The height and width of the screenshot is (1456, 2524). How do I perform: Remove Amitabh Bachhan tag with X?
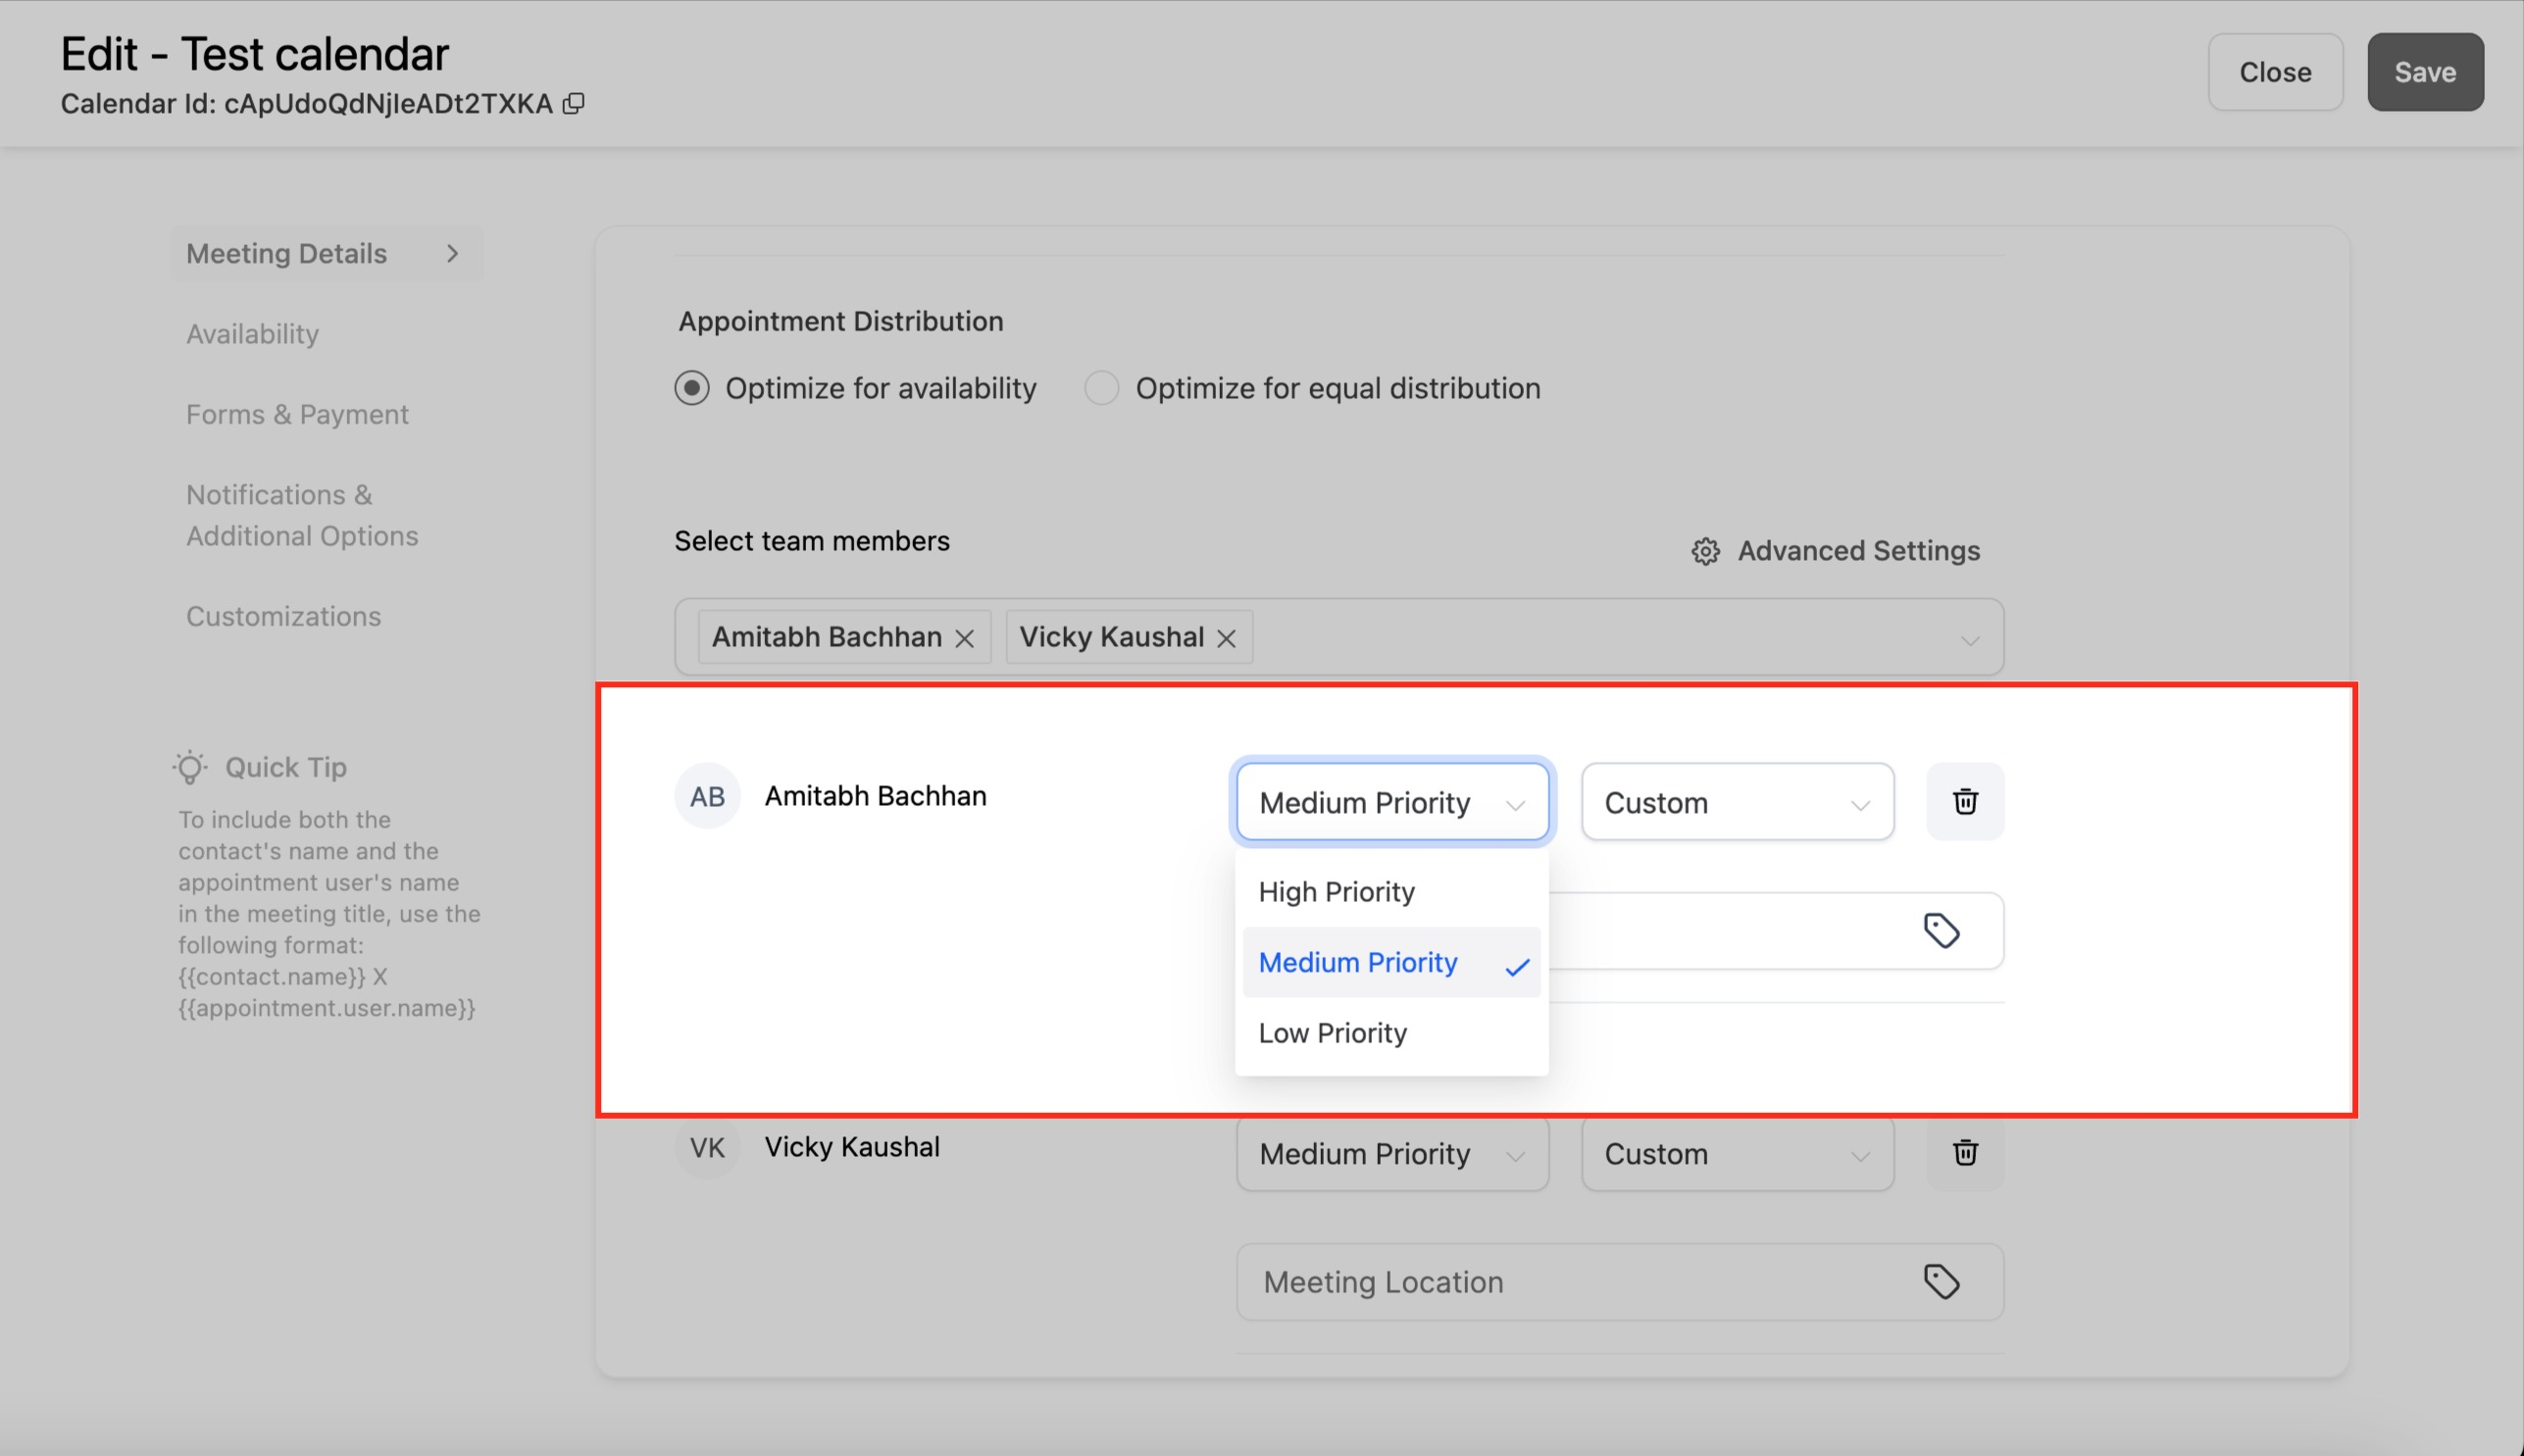(x=964, y=638)
